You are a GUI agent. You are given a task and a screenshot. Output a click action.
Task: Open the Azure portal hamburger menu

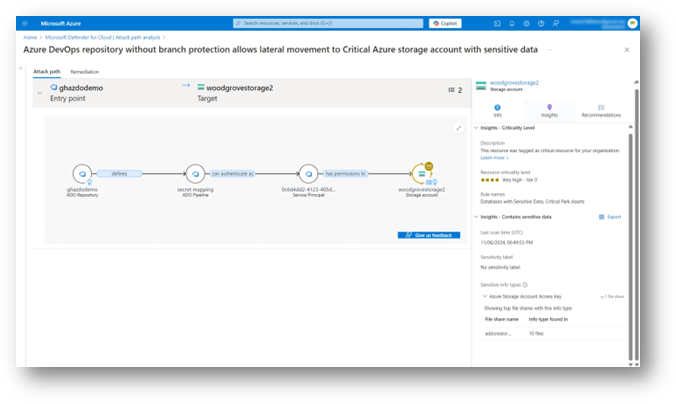click(x=25, y=23)
